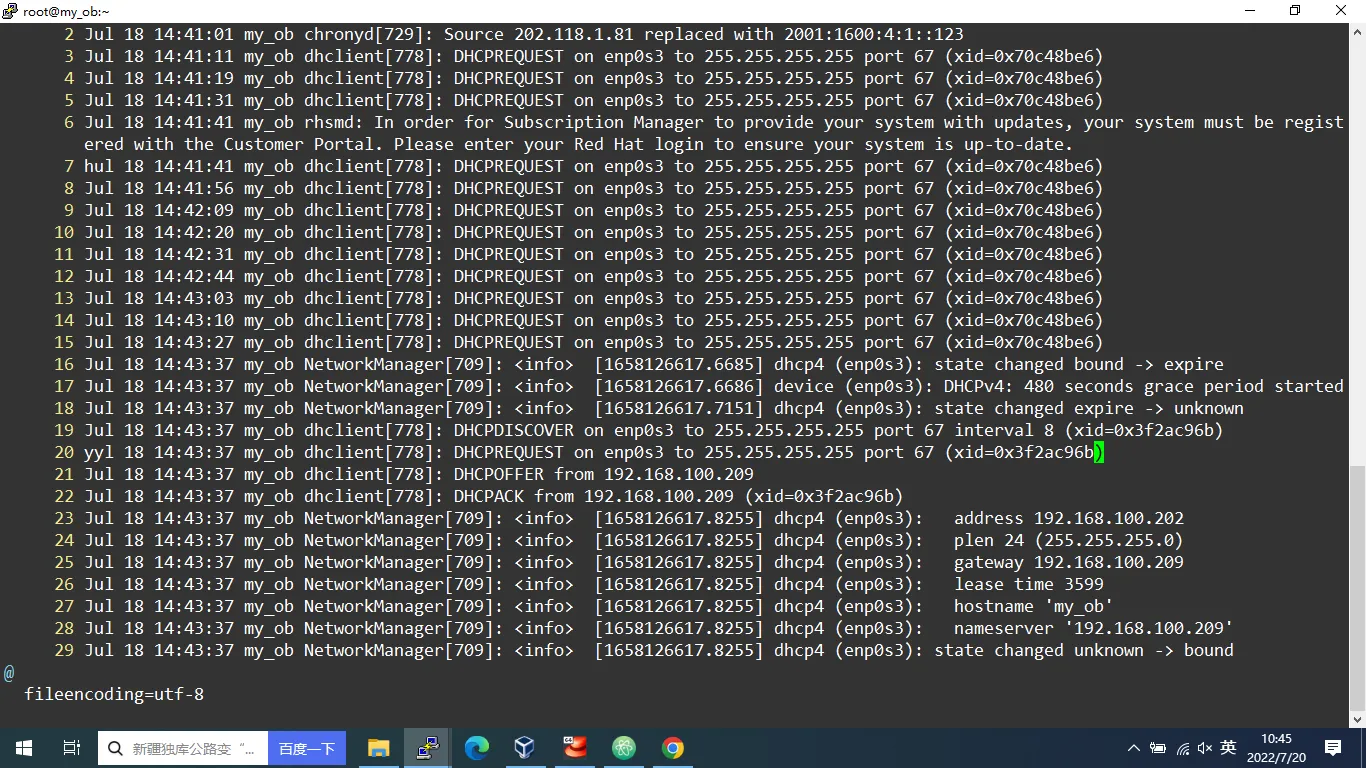Show hidden system tray icons
Image resolution: width=1366 pixels, height=768 pixels.
click(x=1133, y=748)
